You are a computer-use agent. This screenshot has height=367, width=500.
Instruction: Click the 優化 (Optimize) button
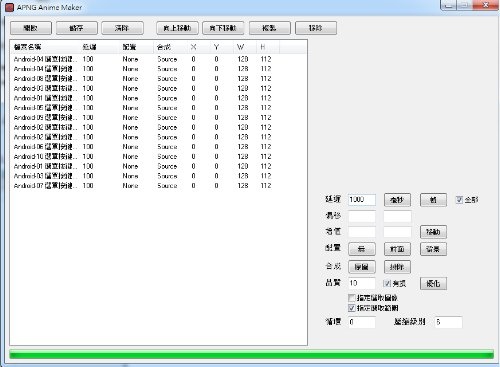pos(433,284)
